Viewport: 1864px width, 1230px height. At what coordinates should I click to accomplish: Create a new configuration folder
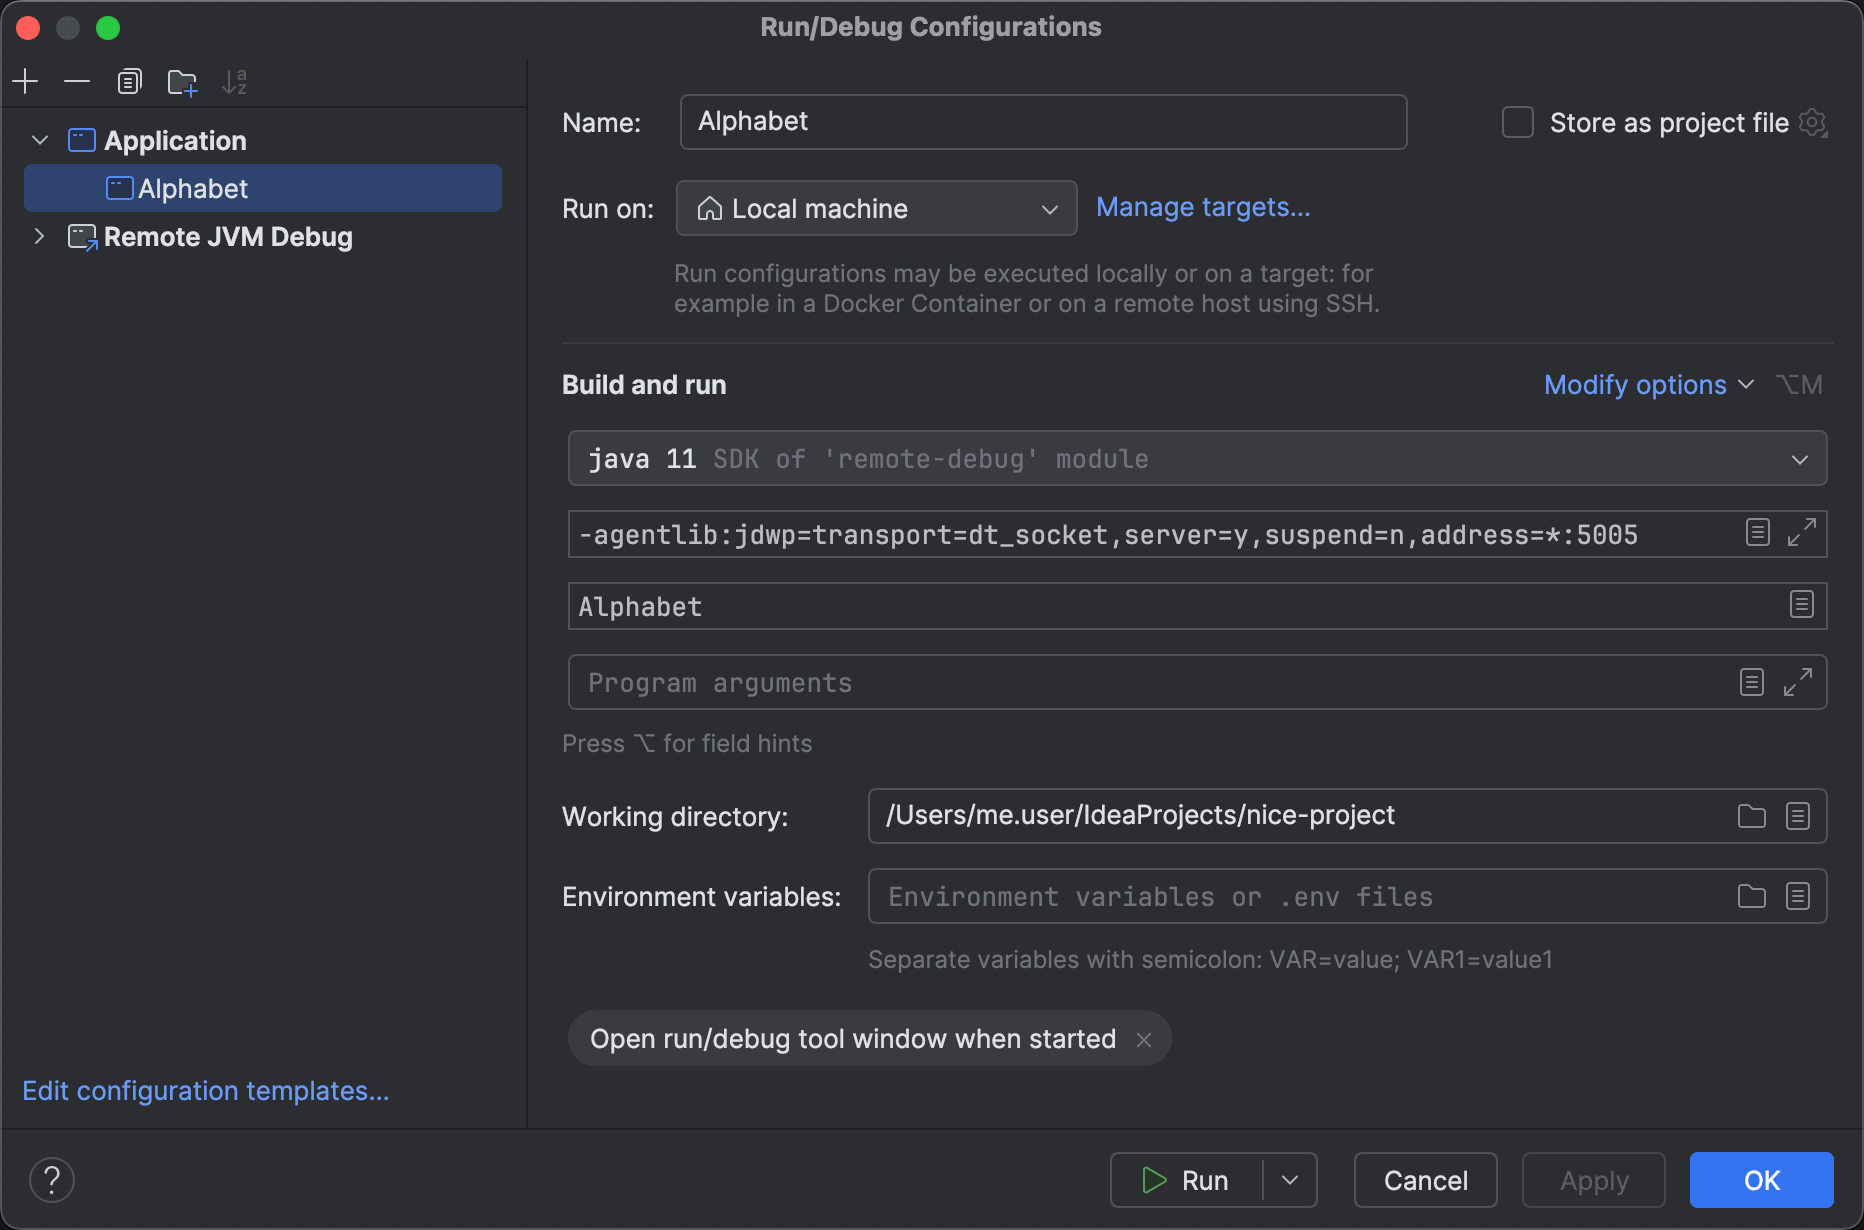[182, 81]
